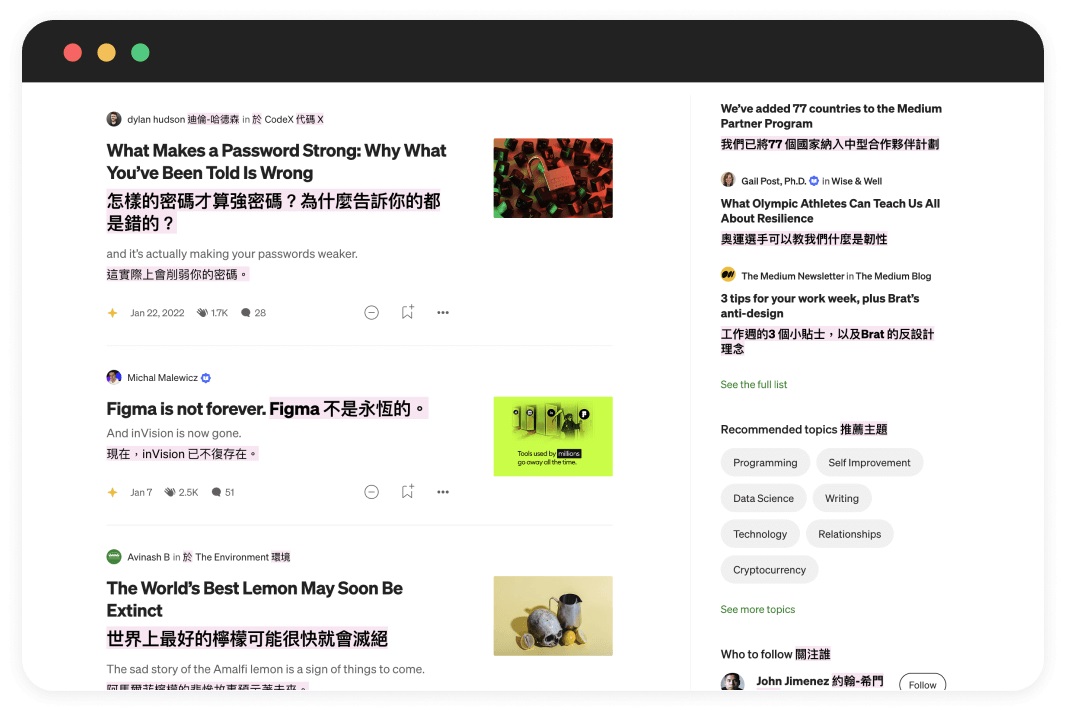Click See more topics
The image size is (1066, 715).
(757, 609)
